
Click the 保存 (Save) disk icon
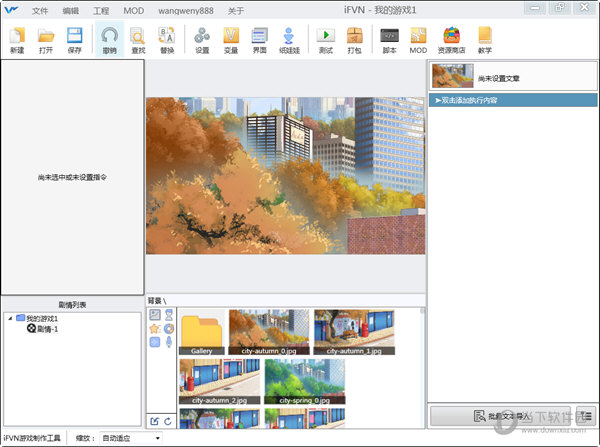pos(75,40)
